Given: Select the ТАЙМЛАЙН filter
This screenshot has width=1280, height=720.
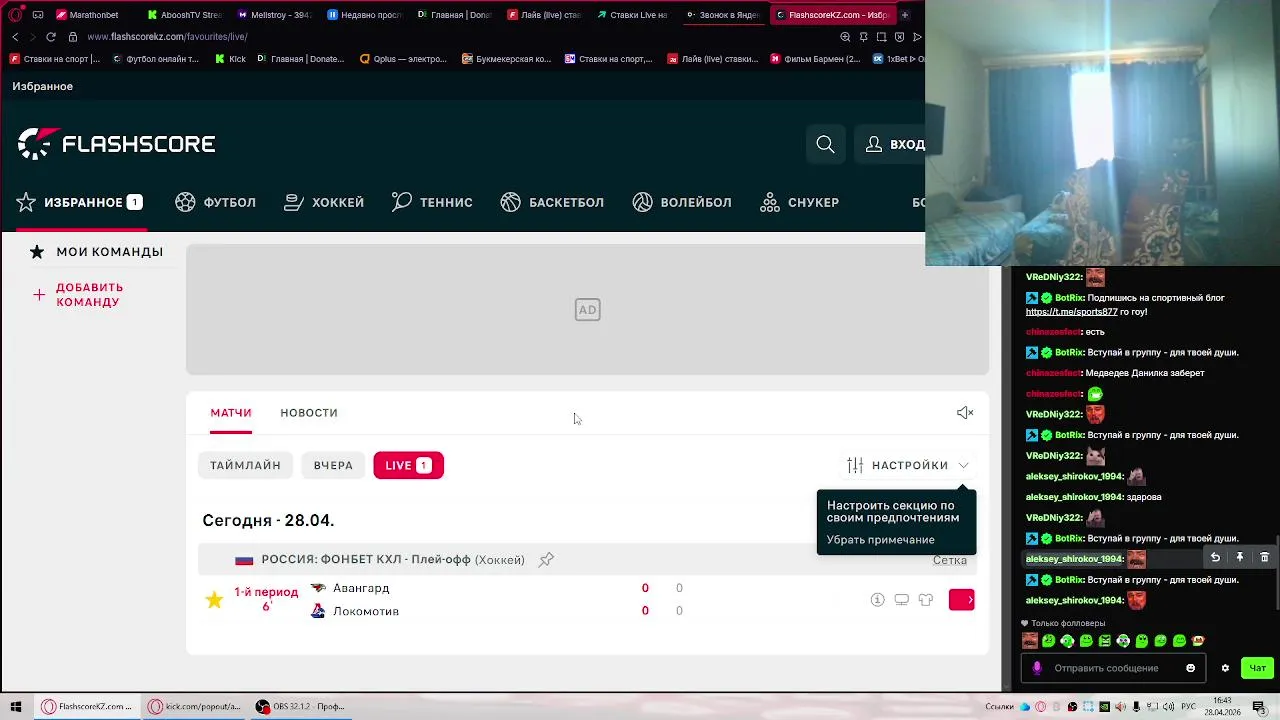Looking at the screenshot, I should (x=245, y=465).
